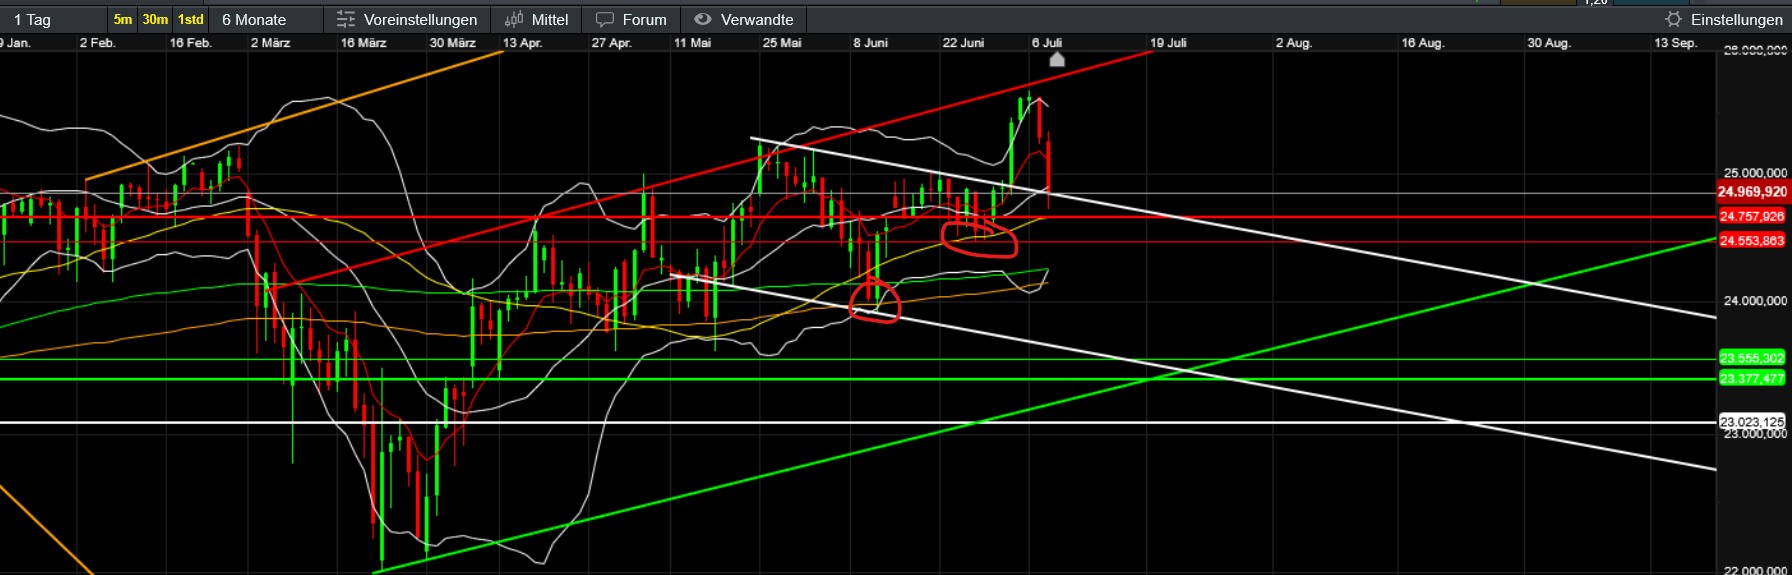Switch to the 30m interval
The image size is (1792, 575).
pyautogui.click(x=155, y=20)
